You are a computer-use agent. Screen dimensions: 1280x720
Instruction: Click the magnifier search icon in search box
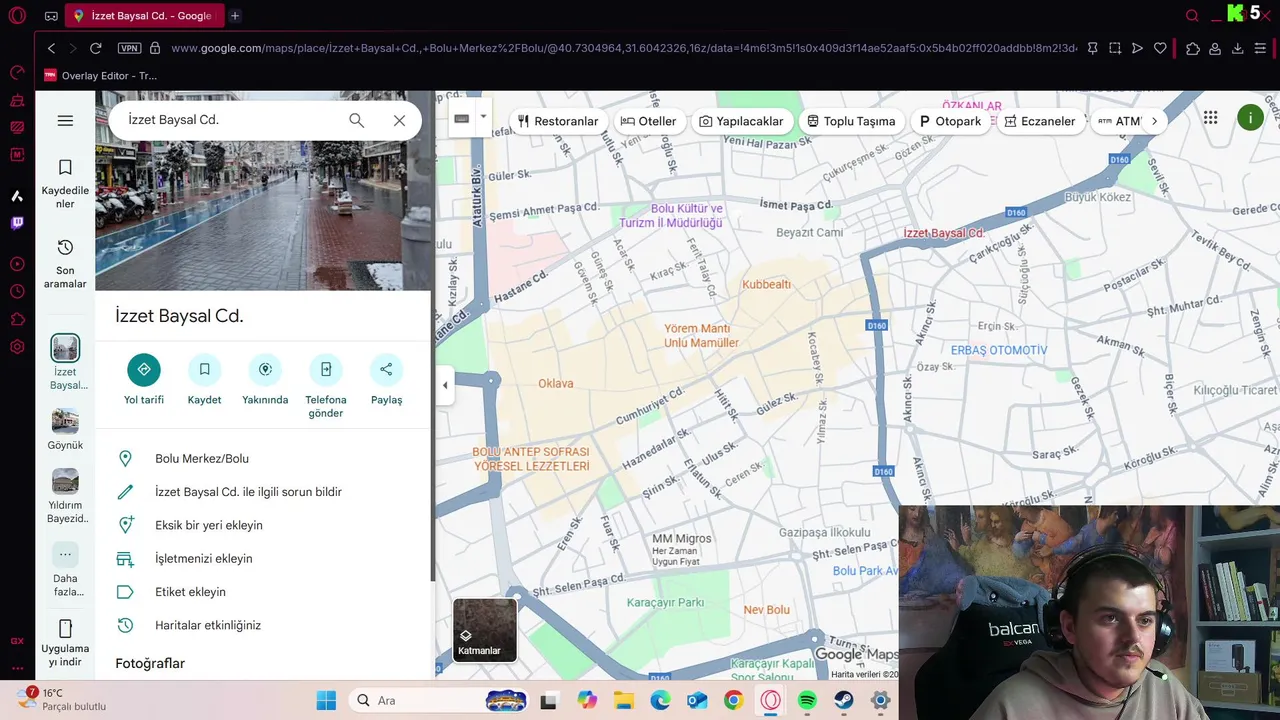coord(356,120)
